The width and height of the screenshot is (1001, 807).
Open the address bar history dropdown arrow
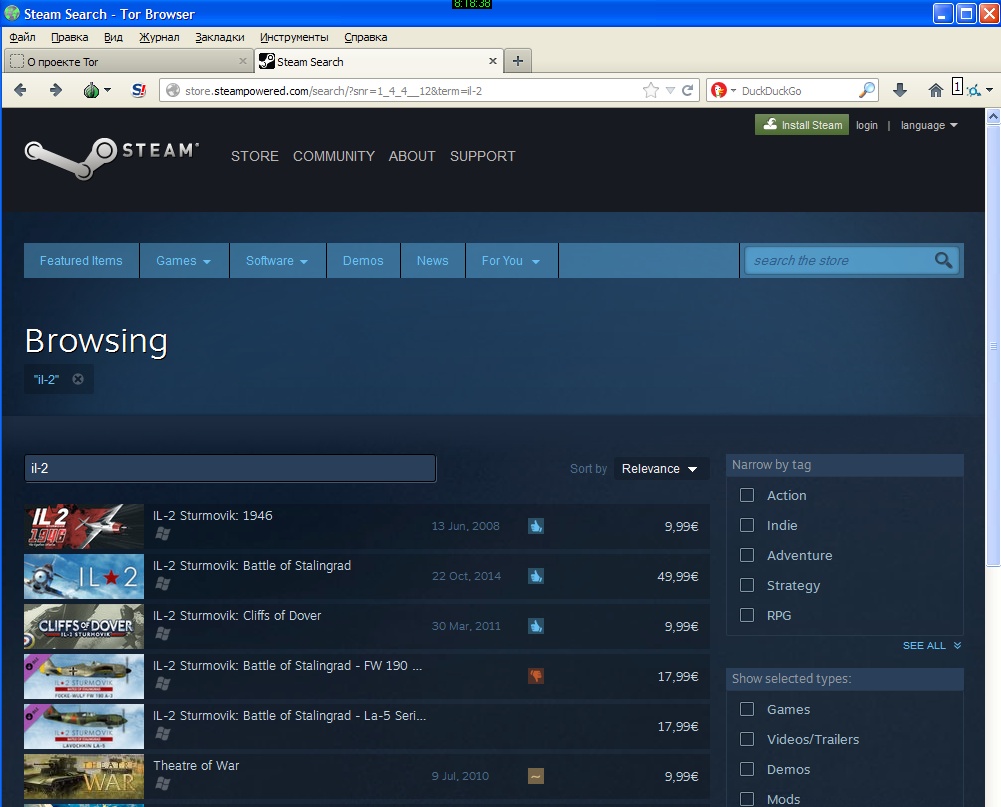[x=670, y=91]
